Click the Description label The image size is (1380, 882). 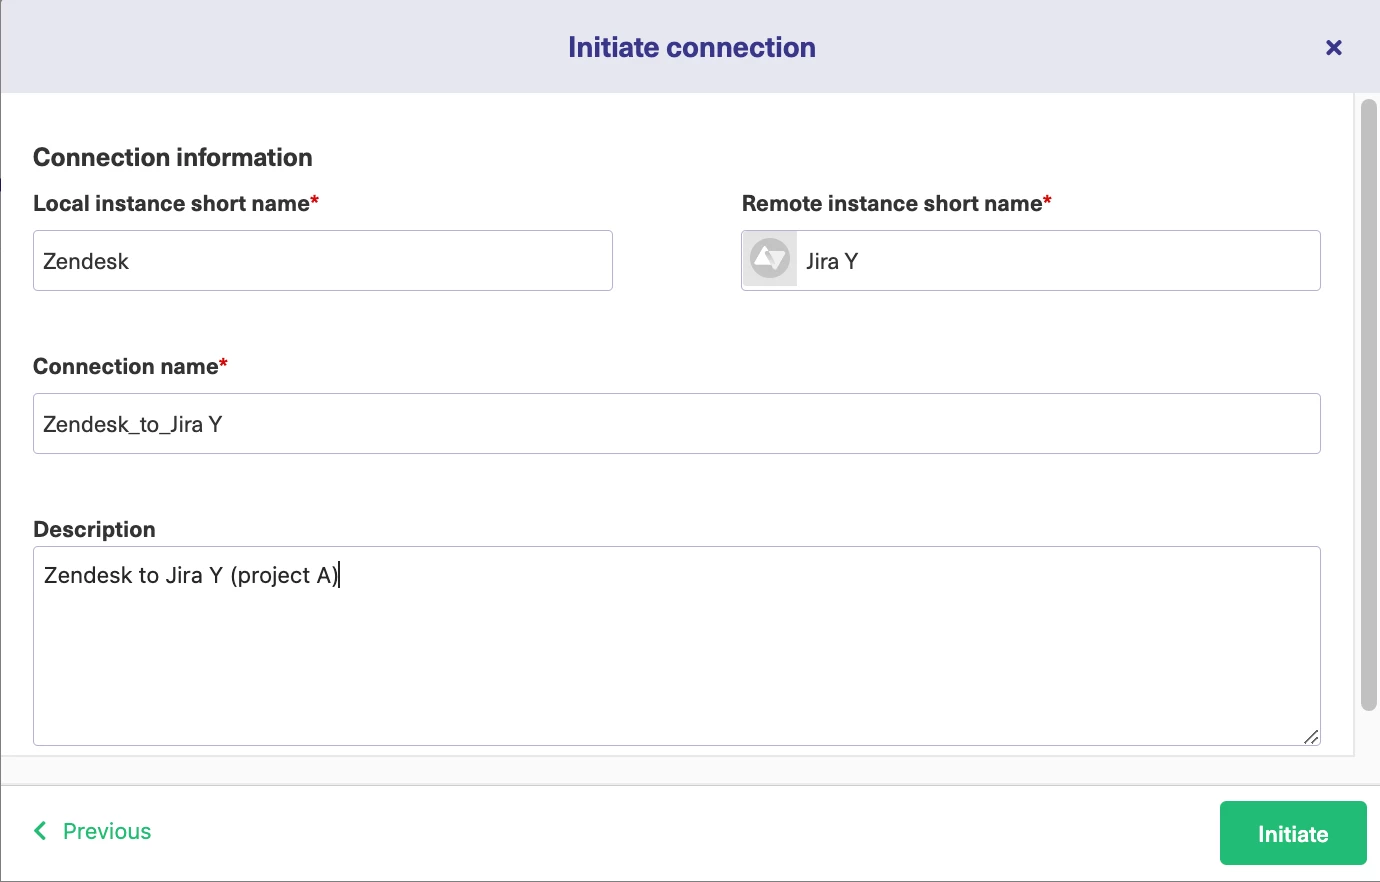coord(94,529)
